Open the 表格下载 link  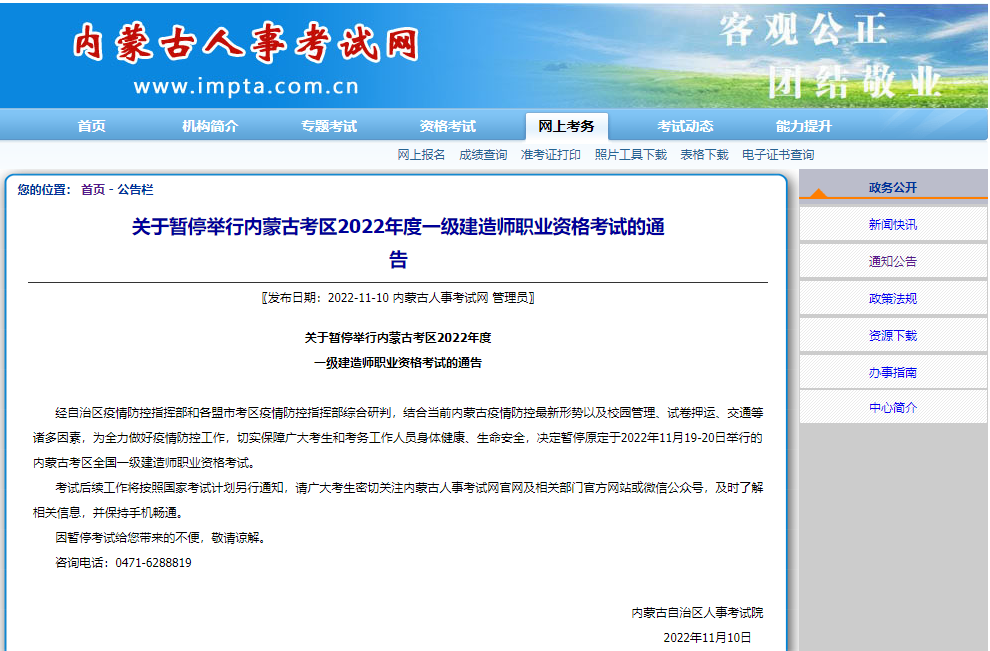pyautogui.click(x=704, y=155)
